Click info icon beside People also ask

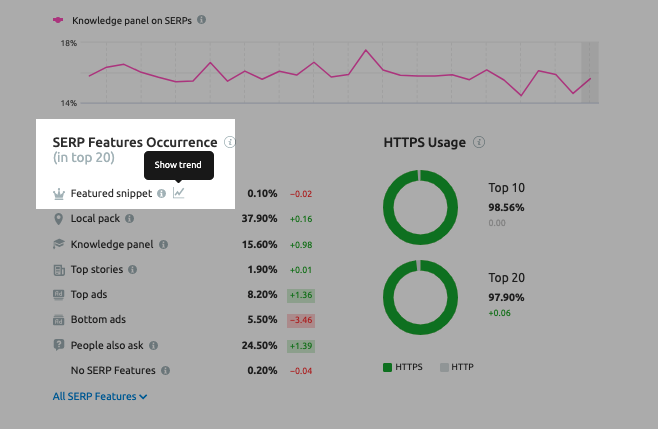(x=155, y=345)
